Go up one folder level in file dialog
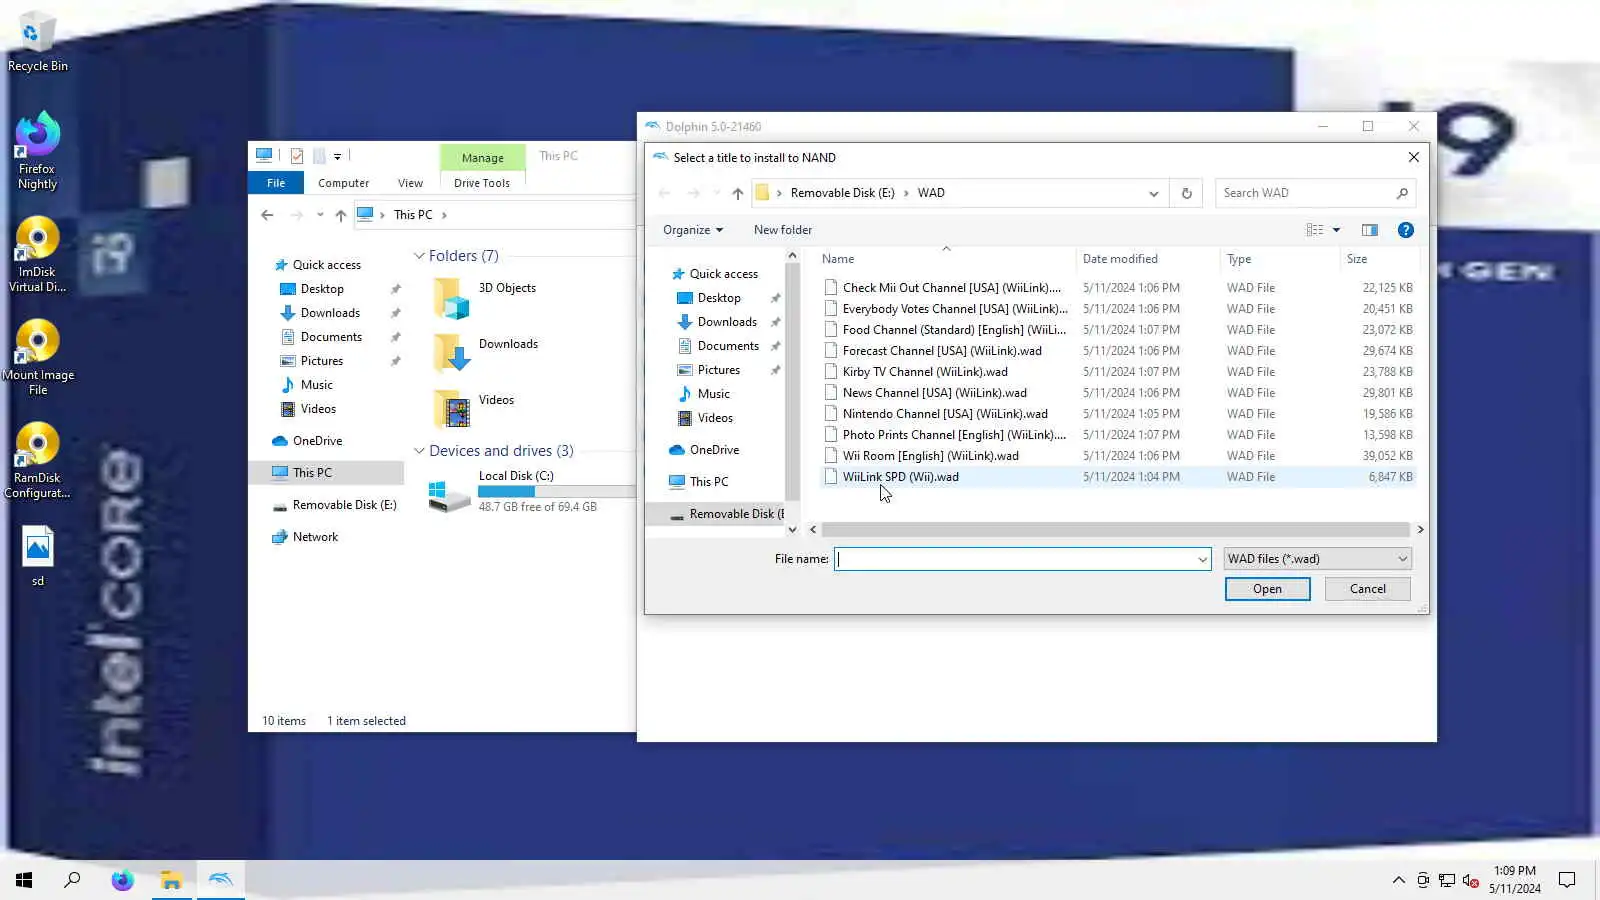 [738, 193]
